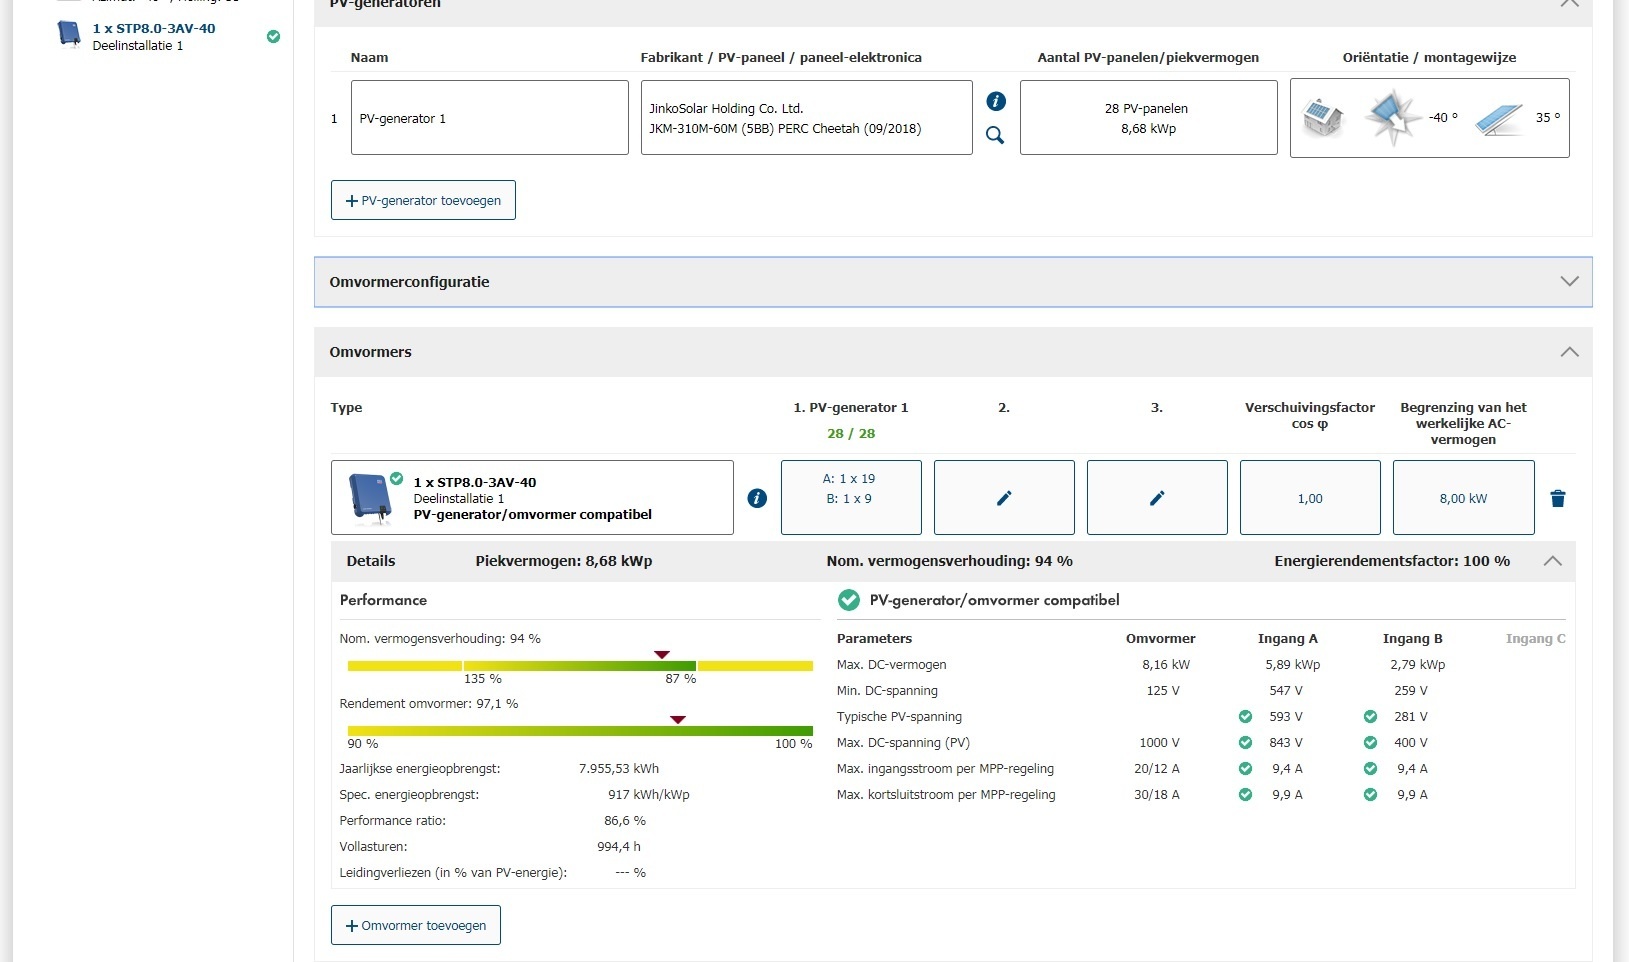Click the compass orientation icon

tap(1392, 117)
